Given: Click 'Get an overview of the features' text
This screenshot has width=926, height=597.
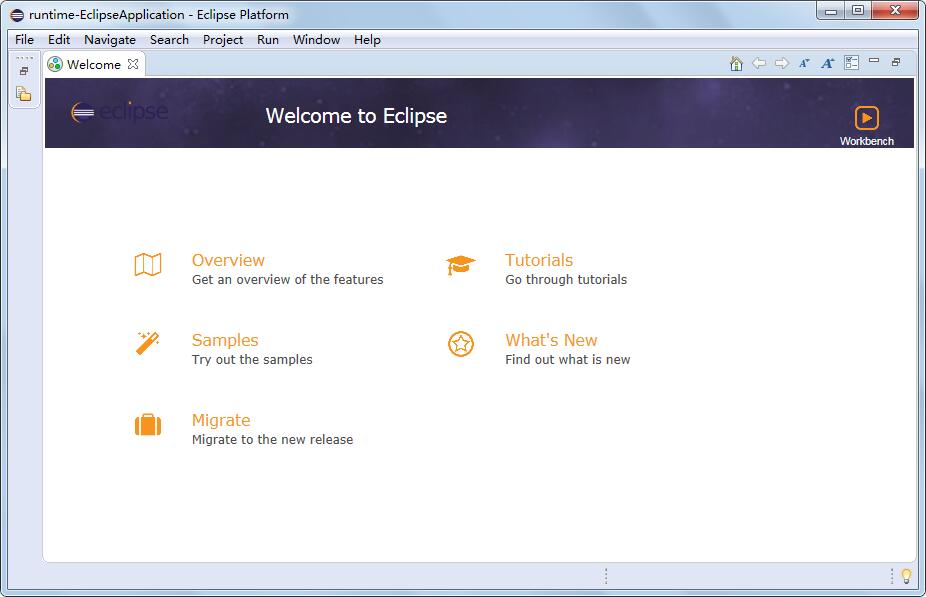Looking at the screenshot, I should point(288,279).
